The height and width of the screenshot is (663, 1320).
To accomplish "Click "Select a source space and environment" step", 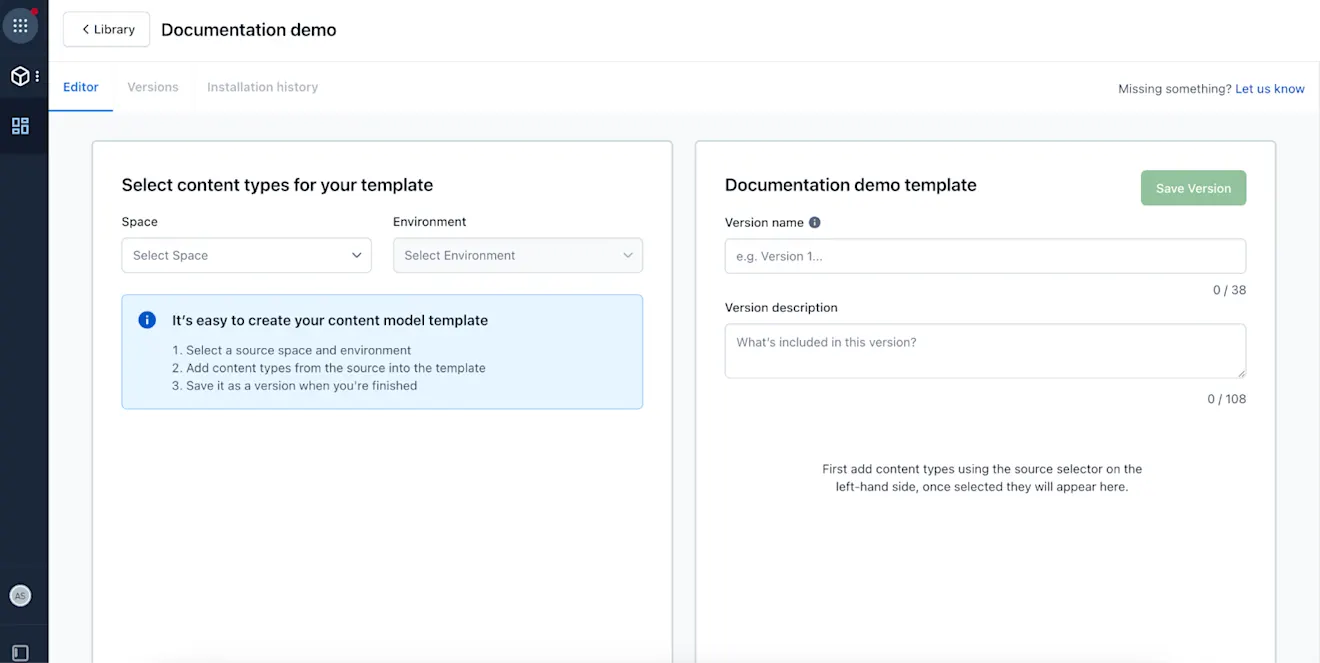I will pyautogui.click(x=298, y=350).
